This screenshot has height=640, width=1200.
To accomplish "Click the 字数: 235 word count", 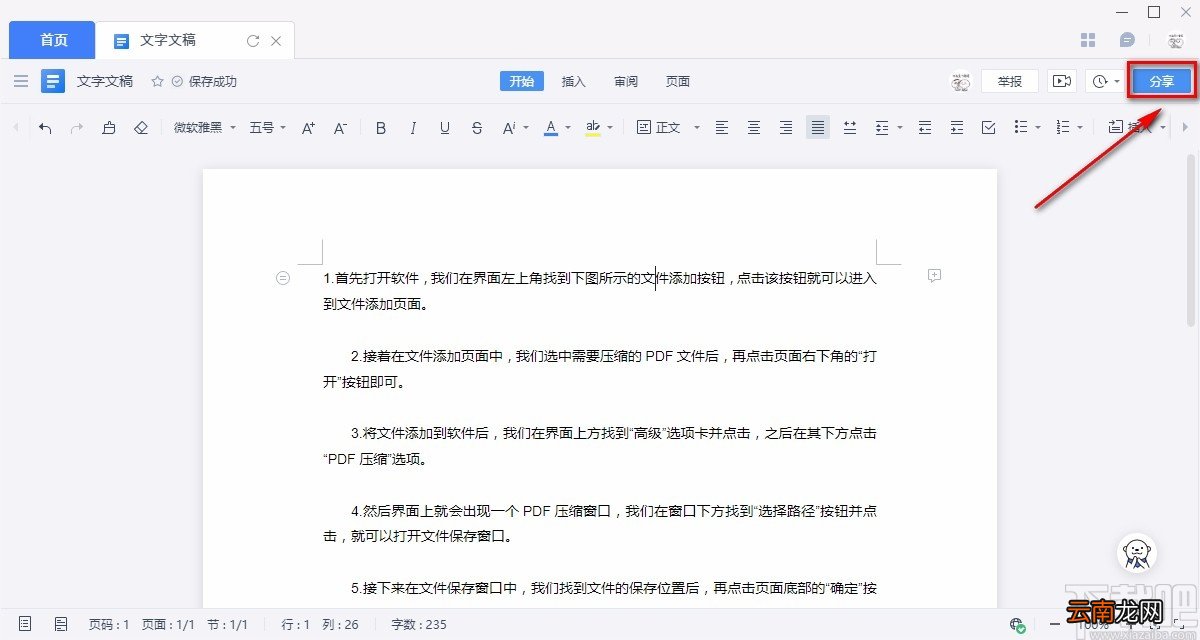I will pyautogui.click(x=419, y=624).
